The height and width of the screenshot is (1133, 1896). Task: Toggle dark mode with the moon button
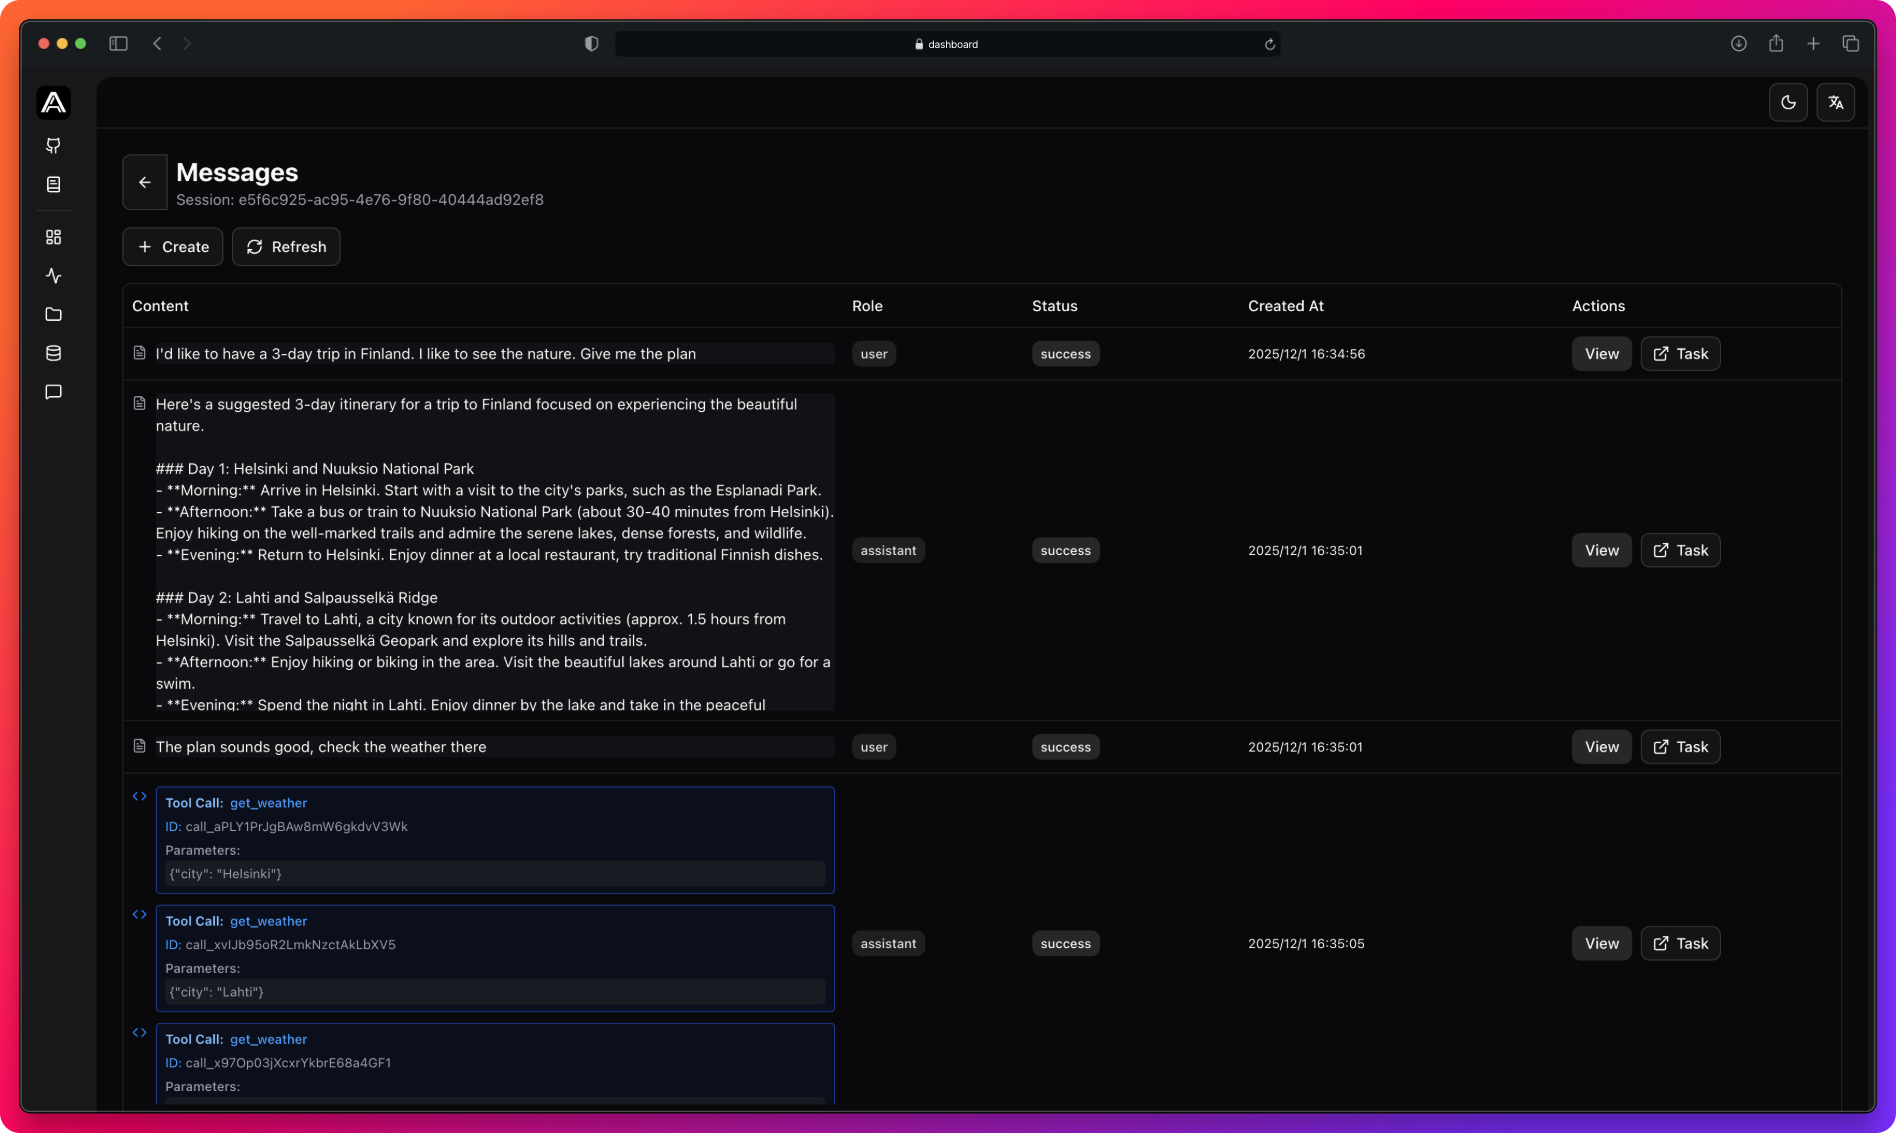(x=1788, y=102)
